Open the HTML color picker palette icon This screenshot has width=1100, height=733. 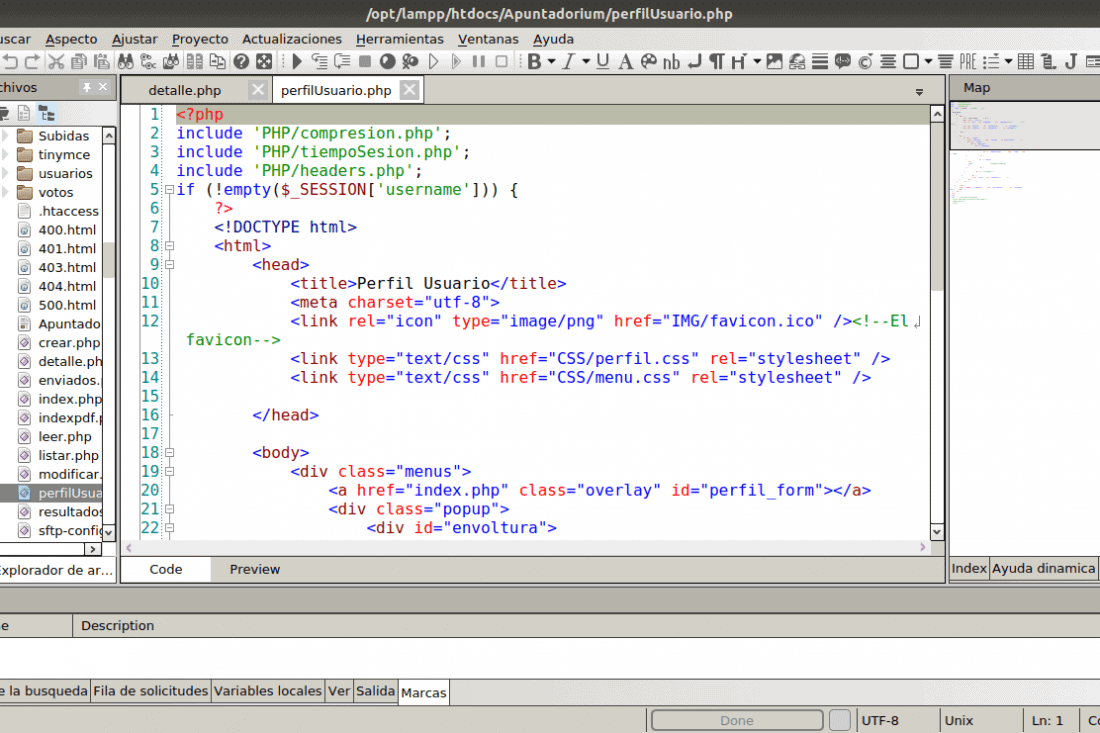647,61
